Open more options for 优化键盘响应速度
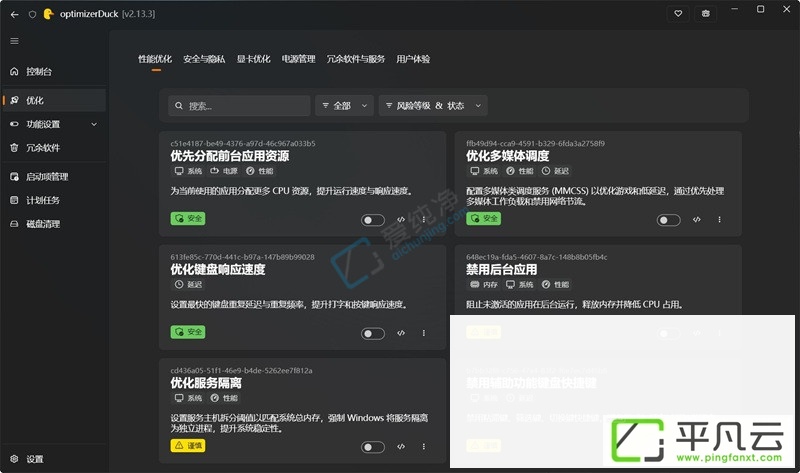The width and height of the screenshot is (800, 473). pyautogui.click(x=423, y=333)
